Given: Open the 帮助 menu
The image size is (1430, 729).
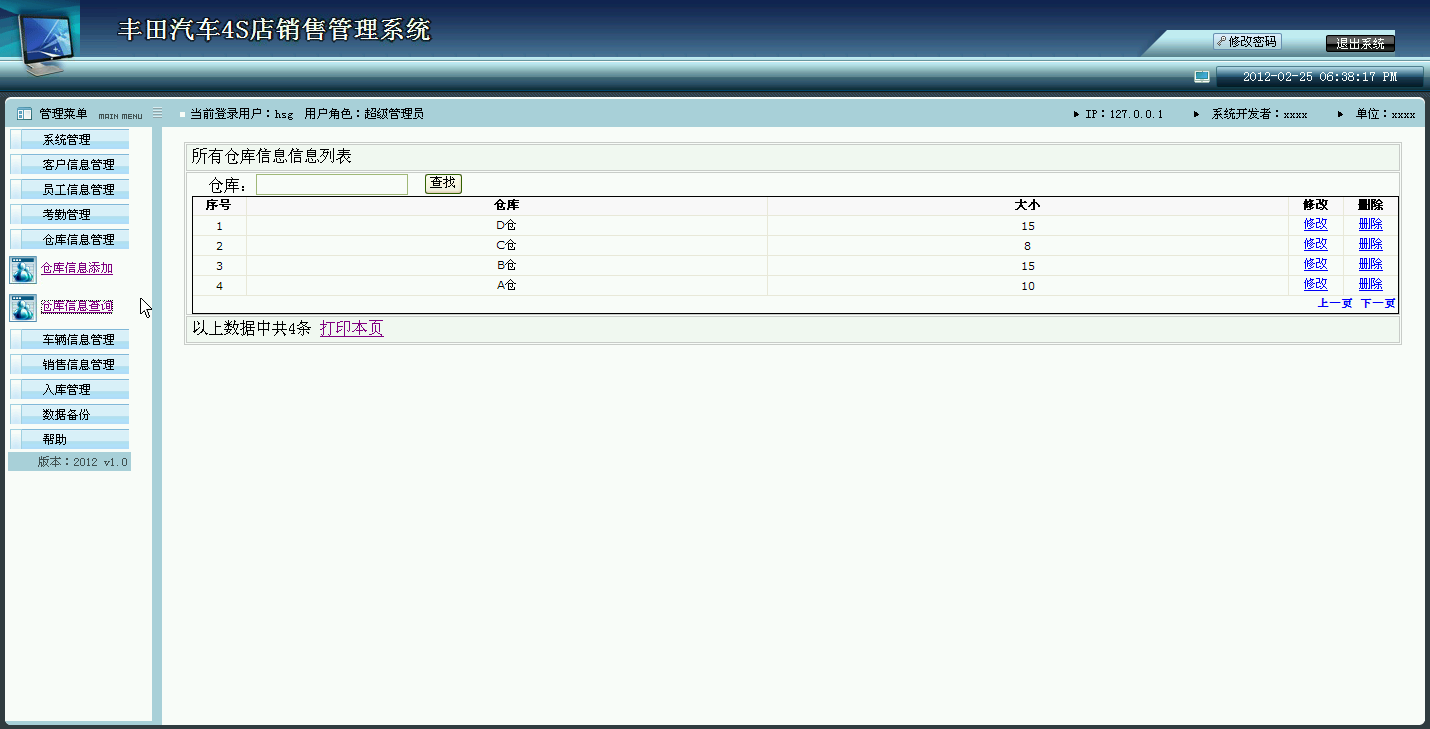Looking at the screenshot, I should pyautogui.click(x=69, y=440).
